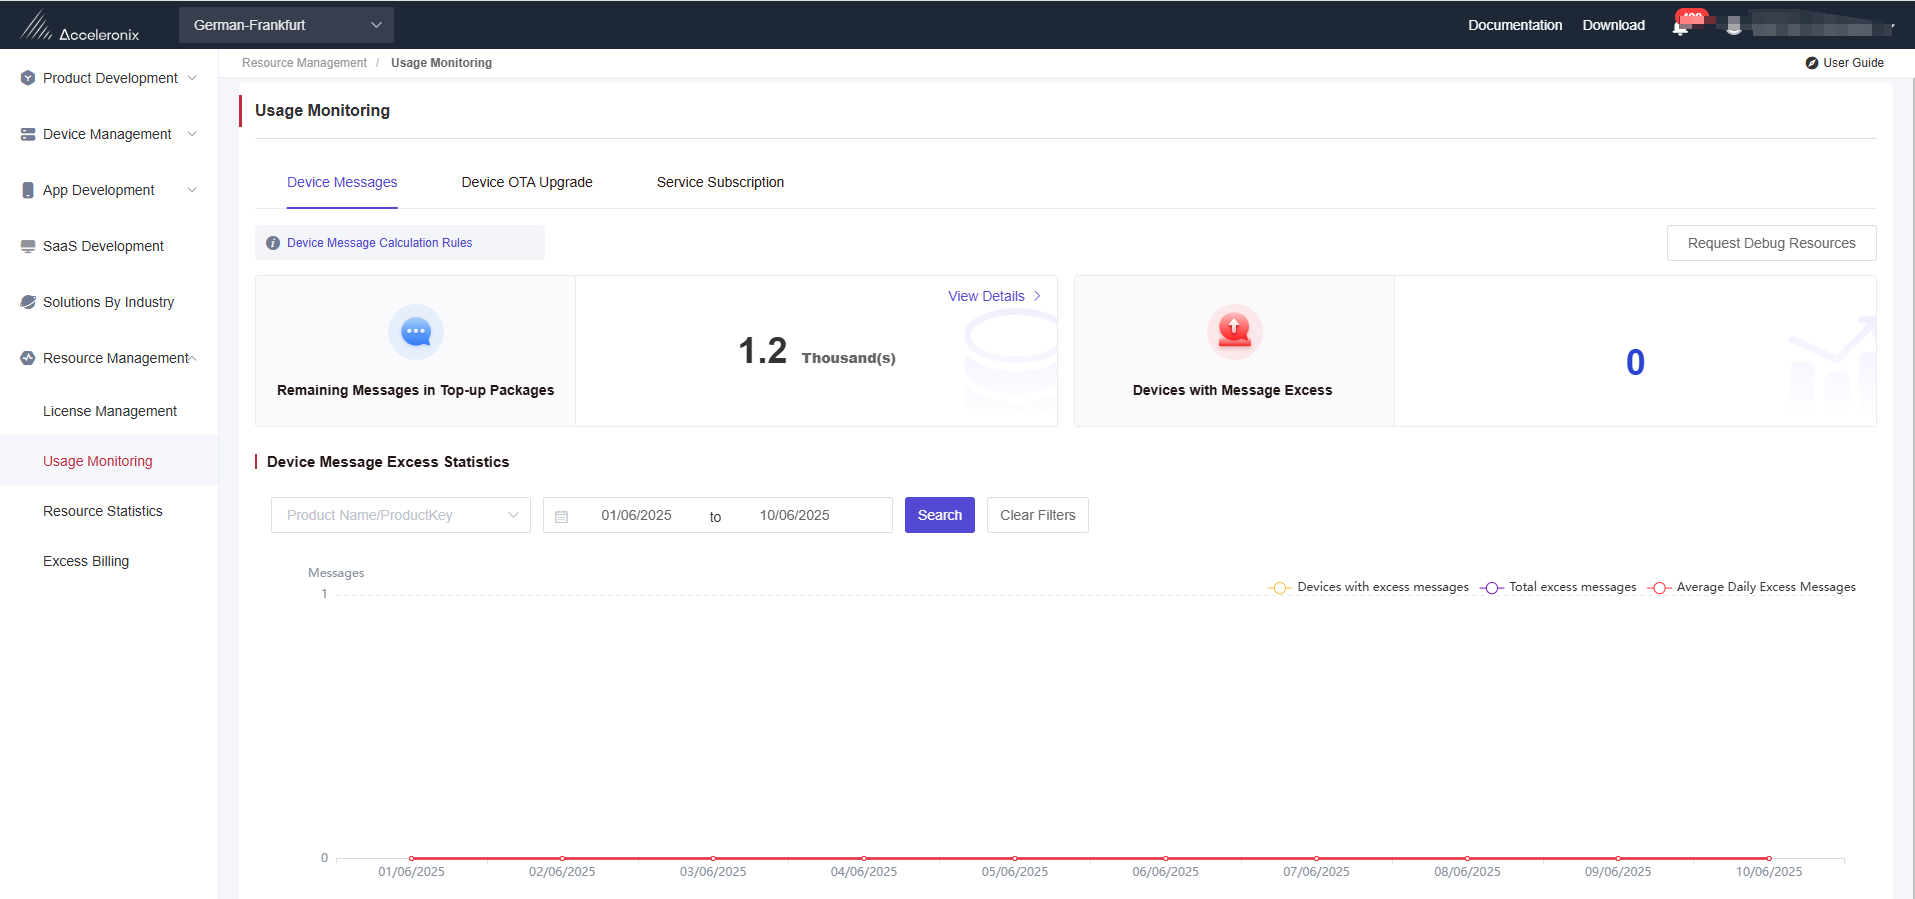Click the Acceleronix logo

pyautogui.click(x=79, y=26)
